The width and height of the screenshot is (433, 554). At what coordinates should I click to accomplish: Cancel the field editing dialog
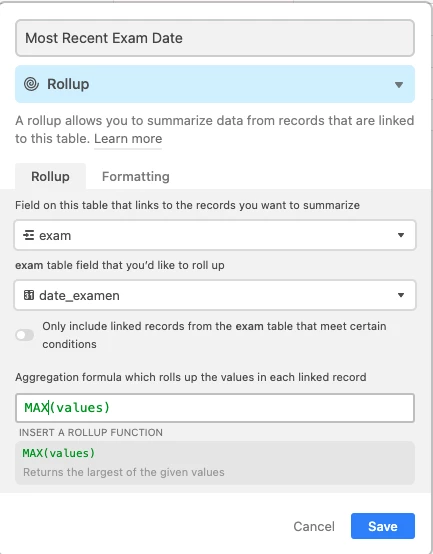pos(314,526)
